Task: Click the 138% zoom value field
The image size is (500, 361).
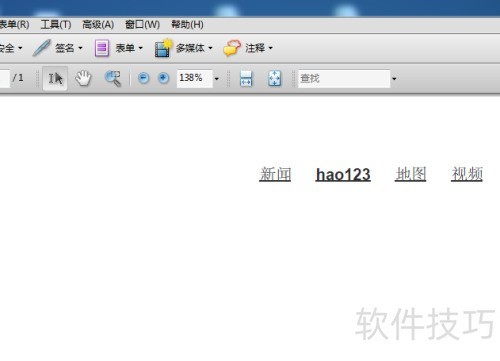Action: [x=195, y=79]
